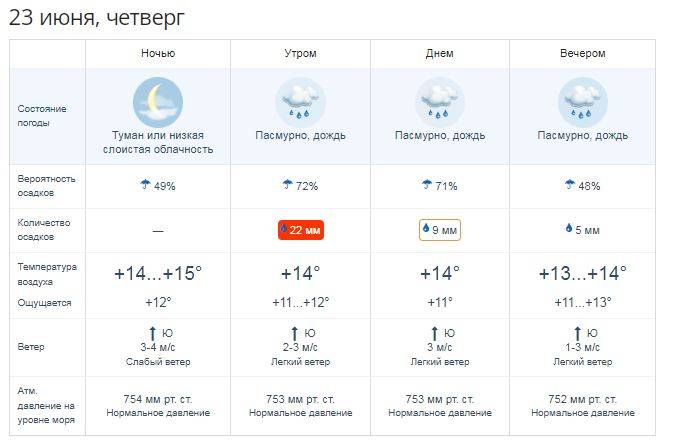The height and width of the screenshot is (445, 688).
Task: Click the south wind arrow in the Вечером column
Action: (577, 334)
